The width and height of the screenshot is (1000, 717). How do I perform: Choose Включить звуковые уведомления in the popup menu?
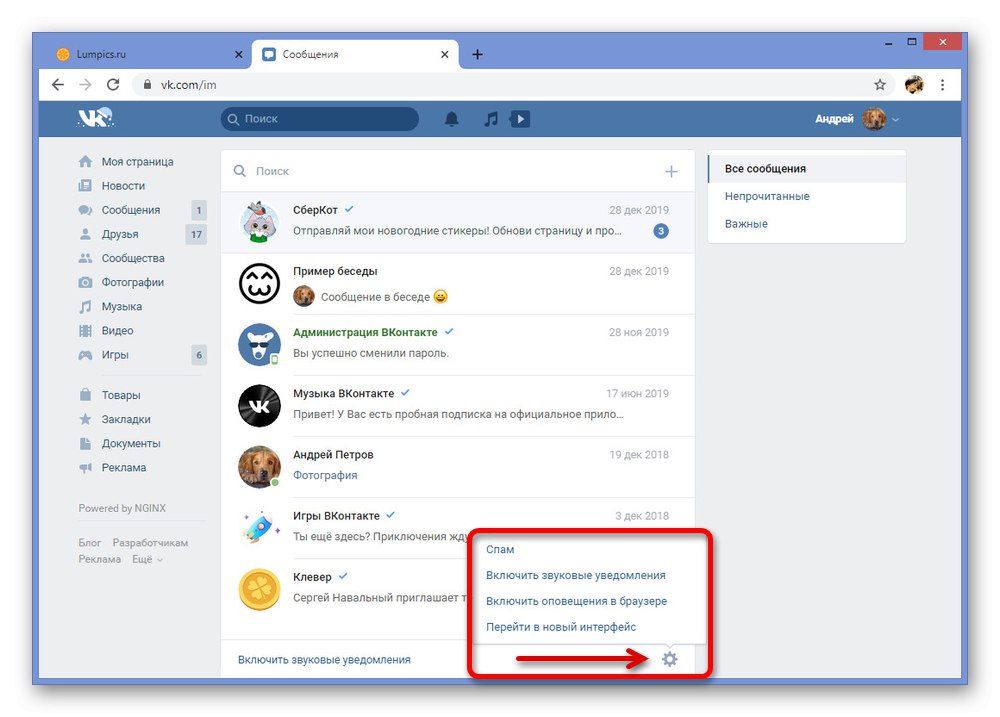tap(576, 575)
